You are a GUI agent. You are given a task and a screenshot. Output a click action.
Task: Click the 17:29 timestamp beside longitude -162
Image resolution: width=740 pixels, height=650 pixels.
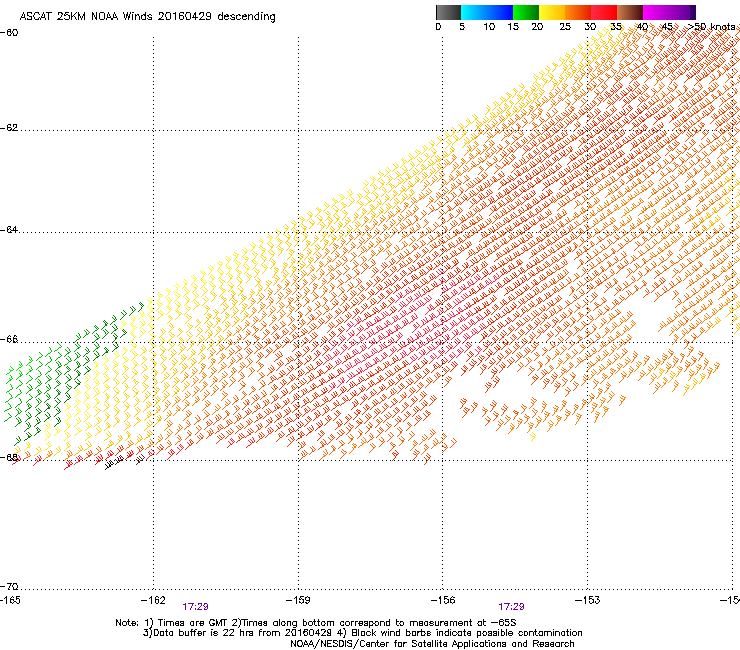(x=195, y=607)
